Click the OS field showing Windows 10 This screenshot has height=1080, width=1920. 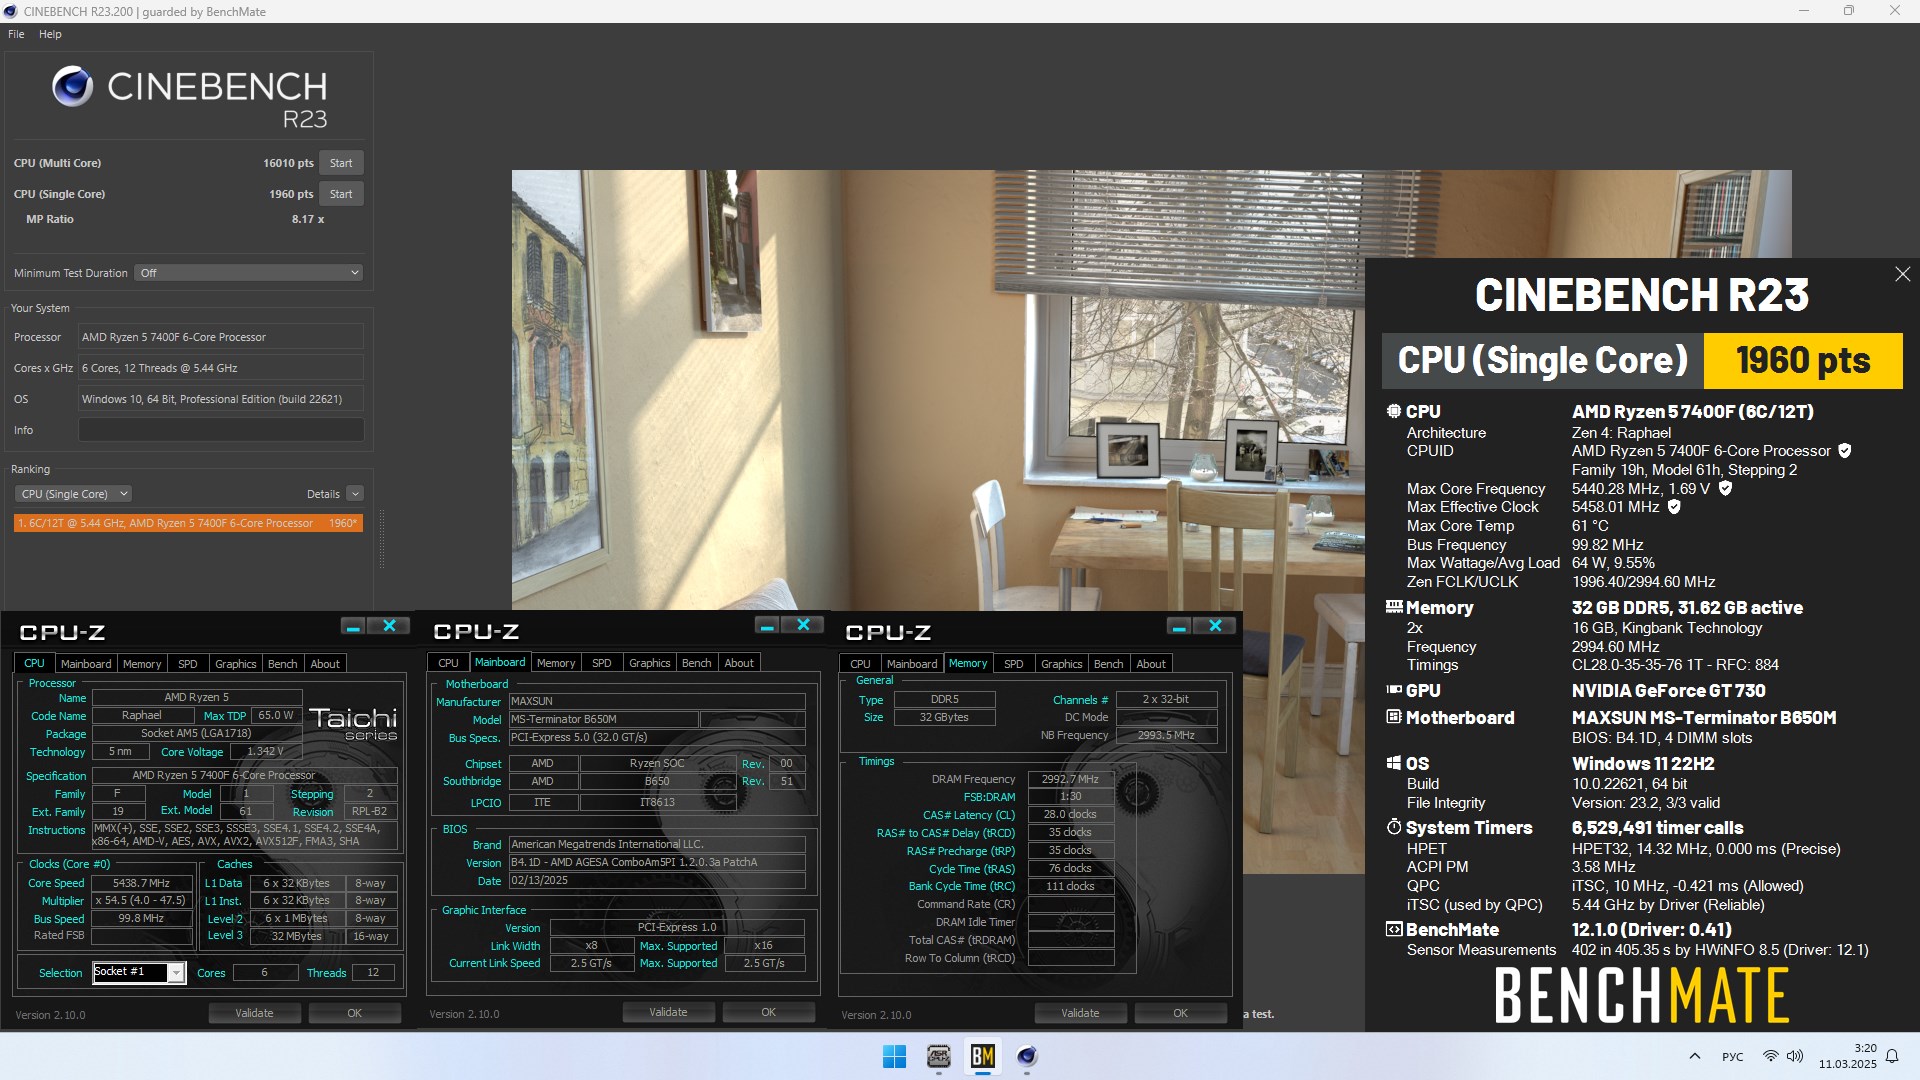point(221,399)
